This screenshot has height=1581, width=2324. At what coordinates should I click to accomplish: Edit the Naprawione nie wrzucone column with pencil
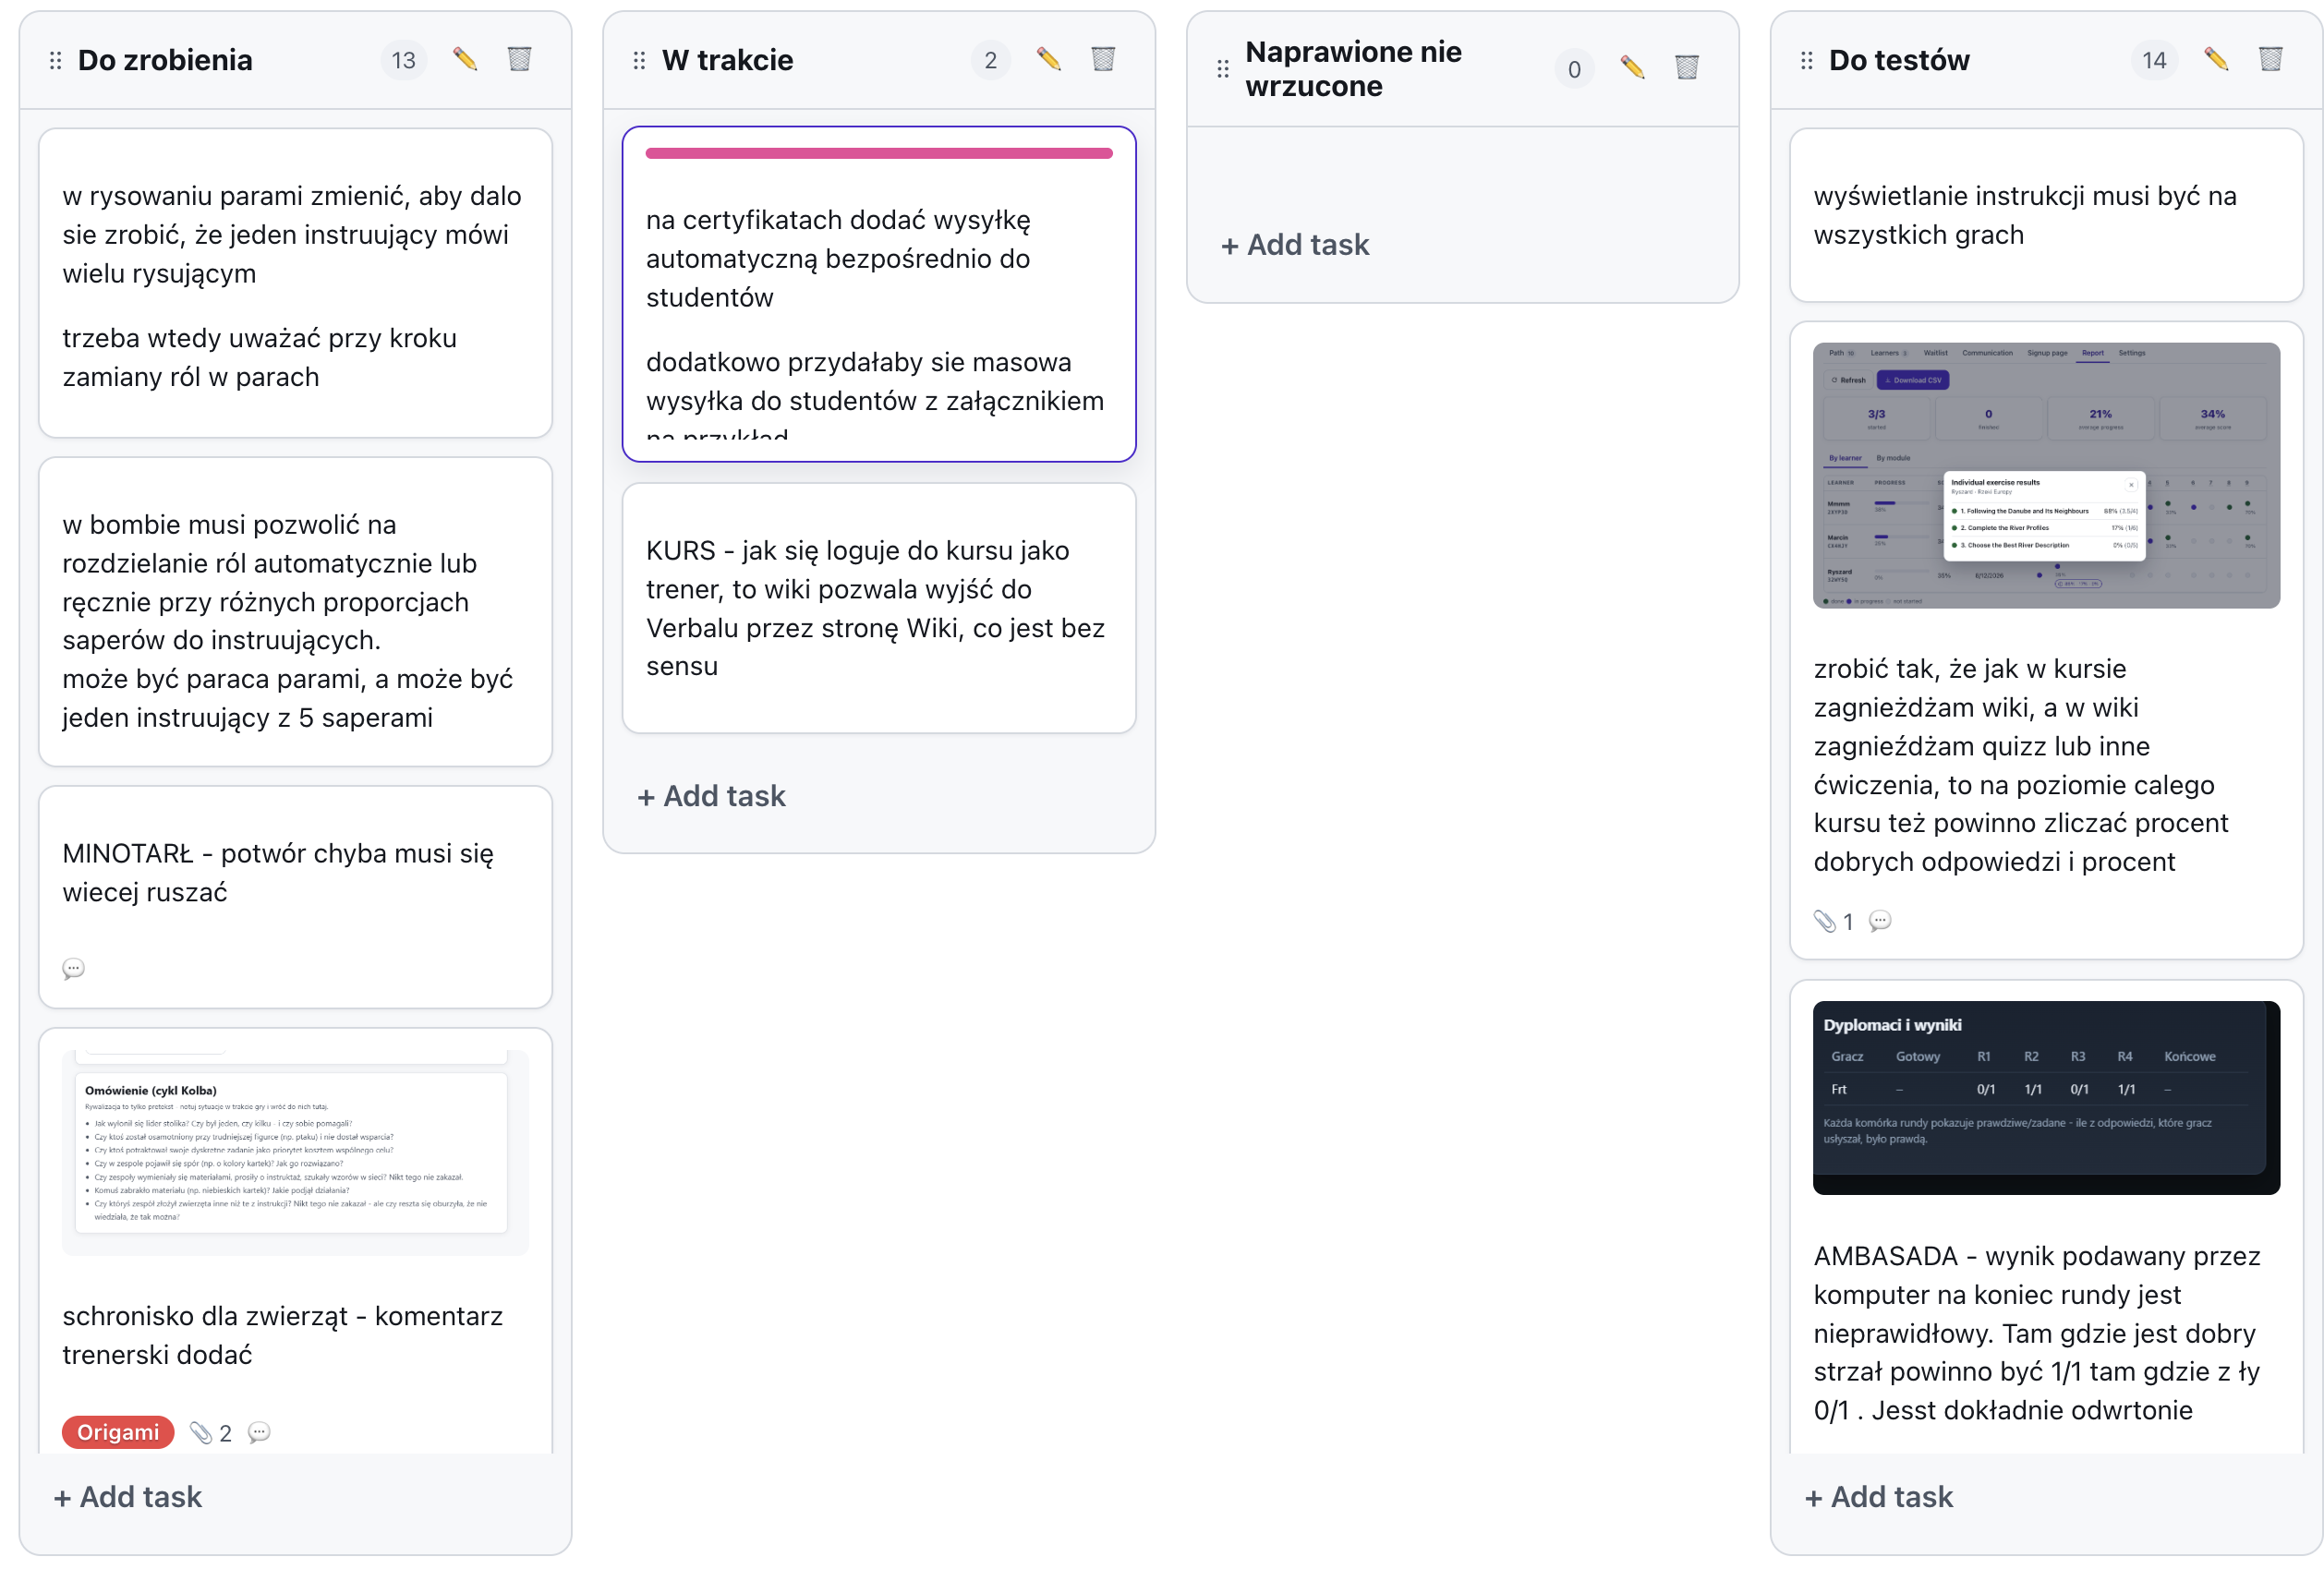(1632, 67)
